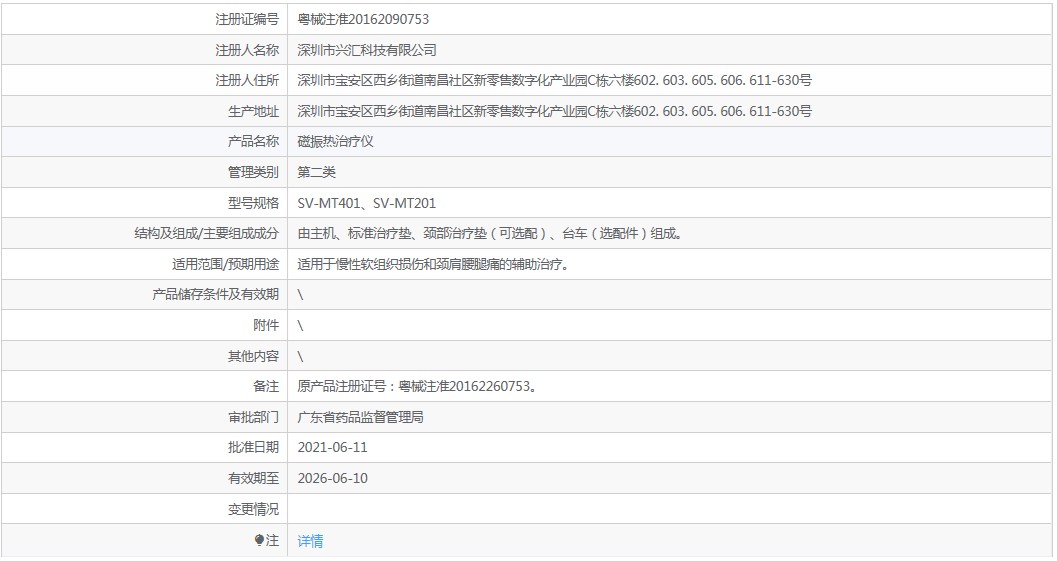Select the composition text starting with 由主机
This screenshot has height=561, width=1057.
point(491,233)
